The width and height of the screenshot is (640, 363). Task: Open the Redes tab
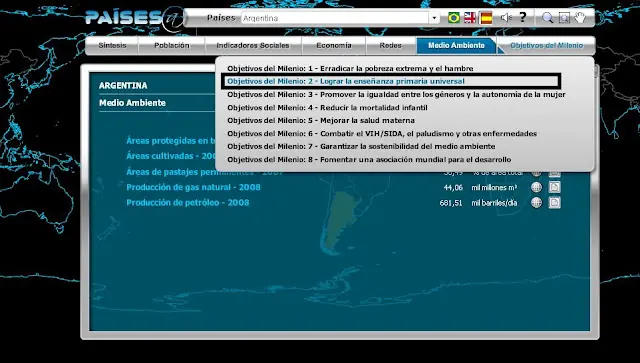tap(391, 45)
